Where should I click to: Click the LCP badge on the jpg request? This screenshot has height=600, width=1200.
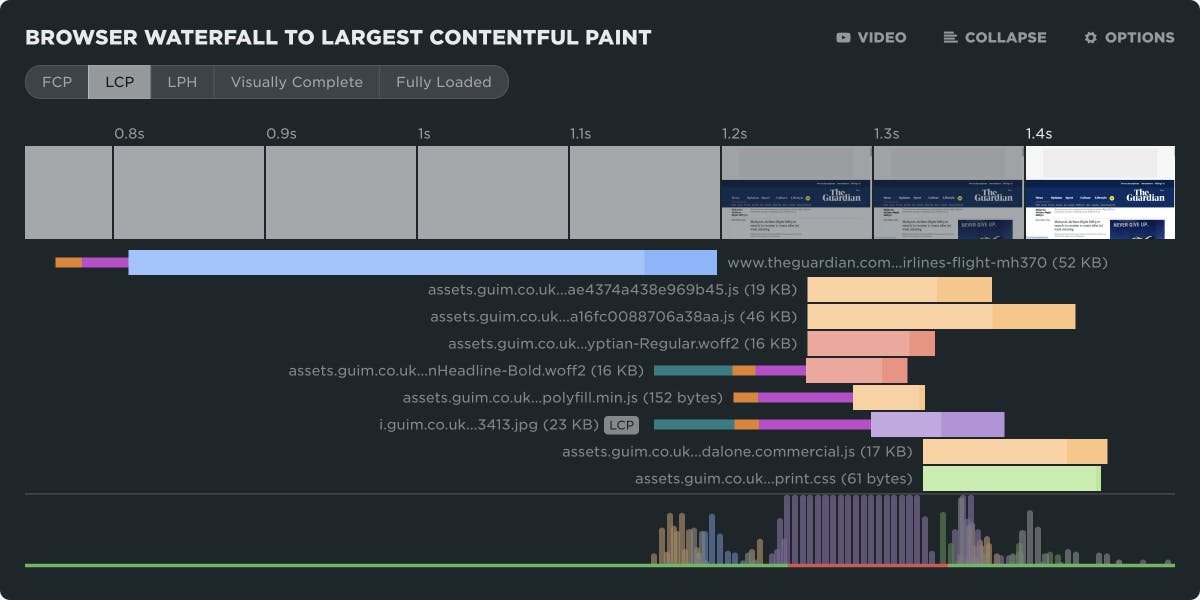coord(622,425)
